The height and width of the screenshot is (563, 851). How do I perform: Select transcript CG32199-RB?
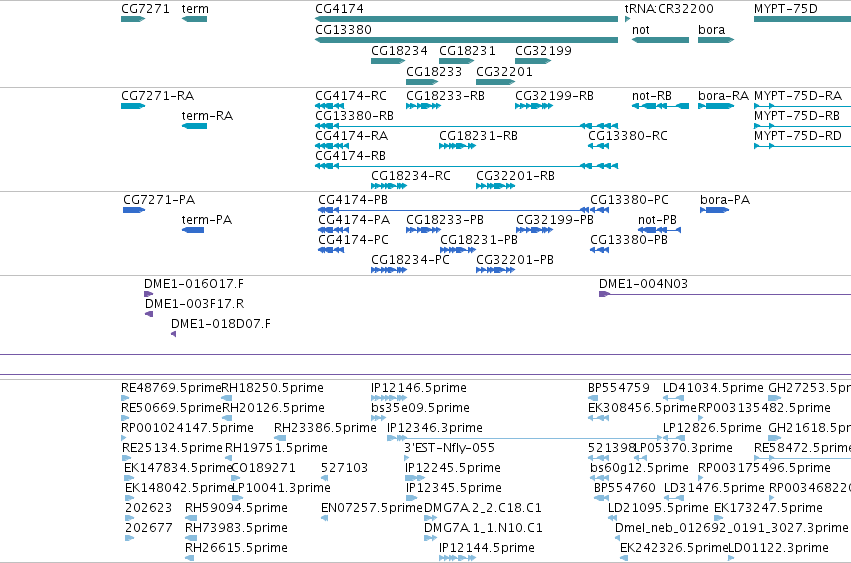pyautogui.click(x=534, y=106)
